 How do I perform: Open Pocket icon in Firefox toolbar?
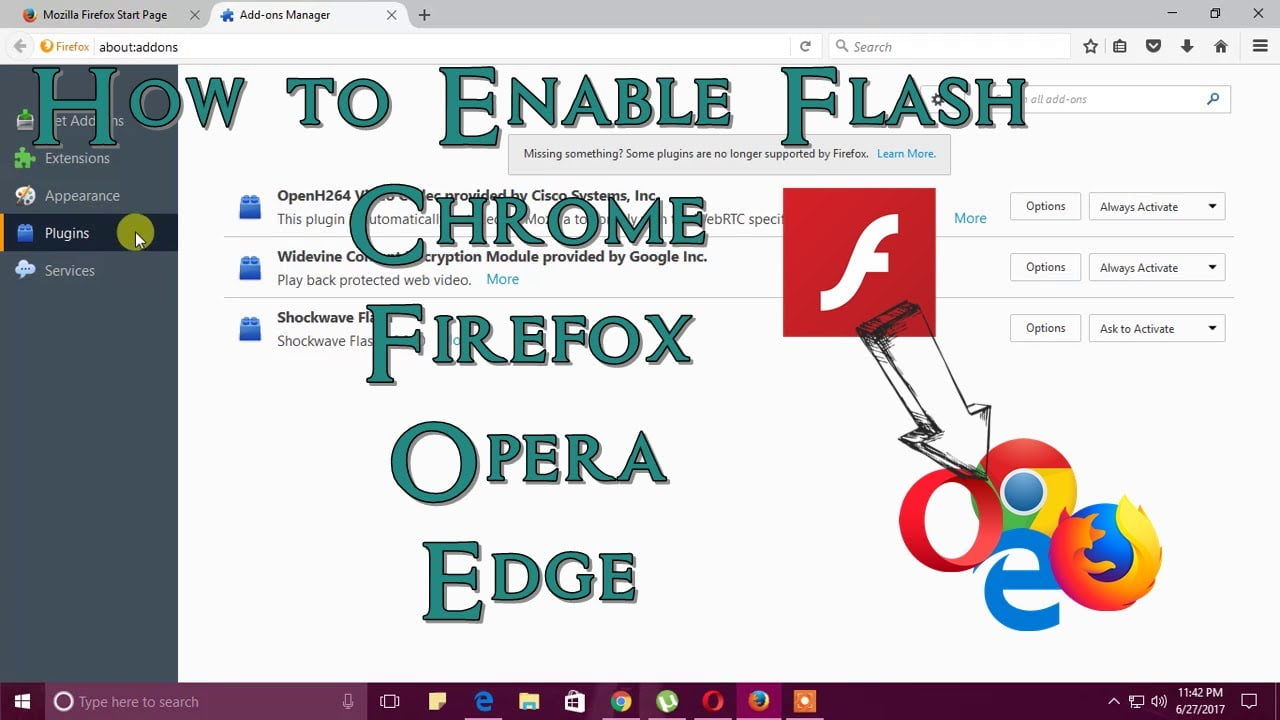tap(1153, 46)
